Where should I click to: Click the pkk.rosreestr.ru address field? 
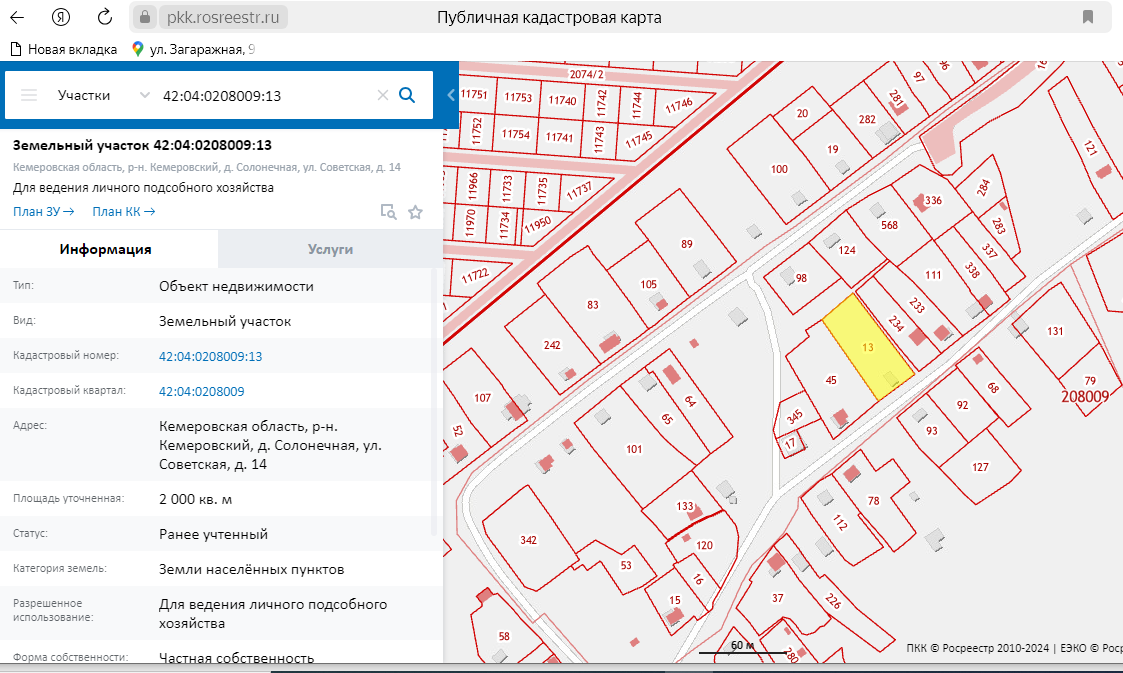pos(223,17)
